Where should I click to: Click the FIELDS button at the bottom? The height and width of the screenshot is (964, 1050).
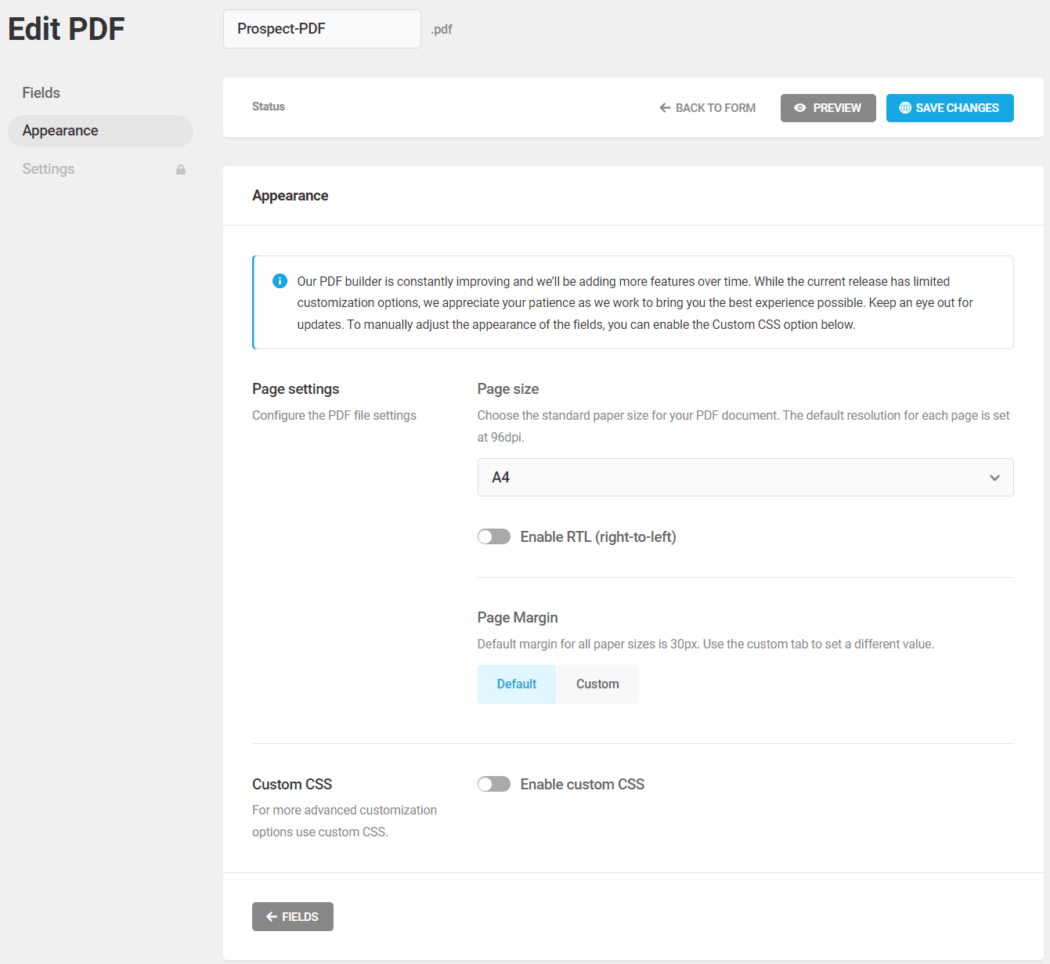tap(292, 916)
